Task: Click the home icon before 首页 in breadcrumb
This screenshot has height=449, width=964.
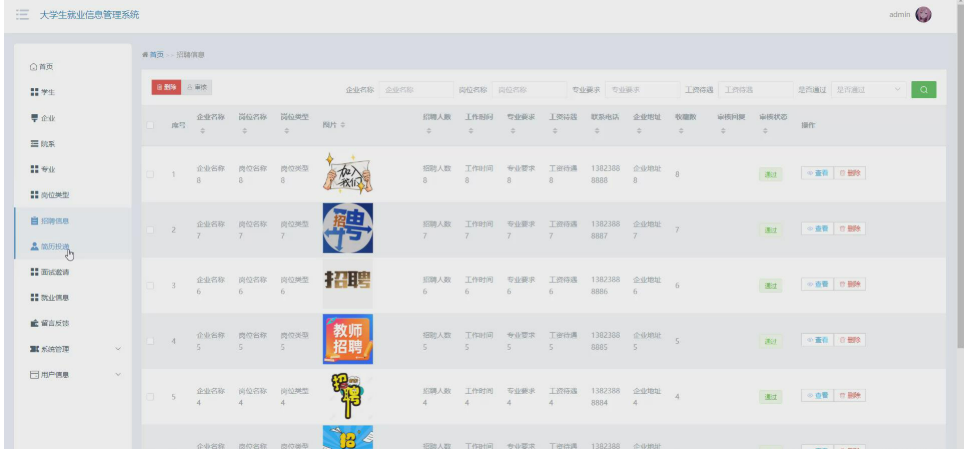Action: pos(145,55)
